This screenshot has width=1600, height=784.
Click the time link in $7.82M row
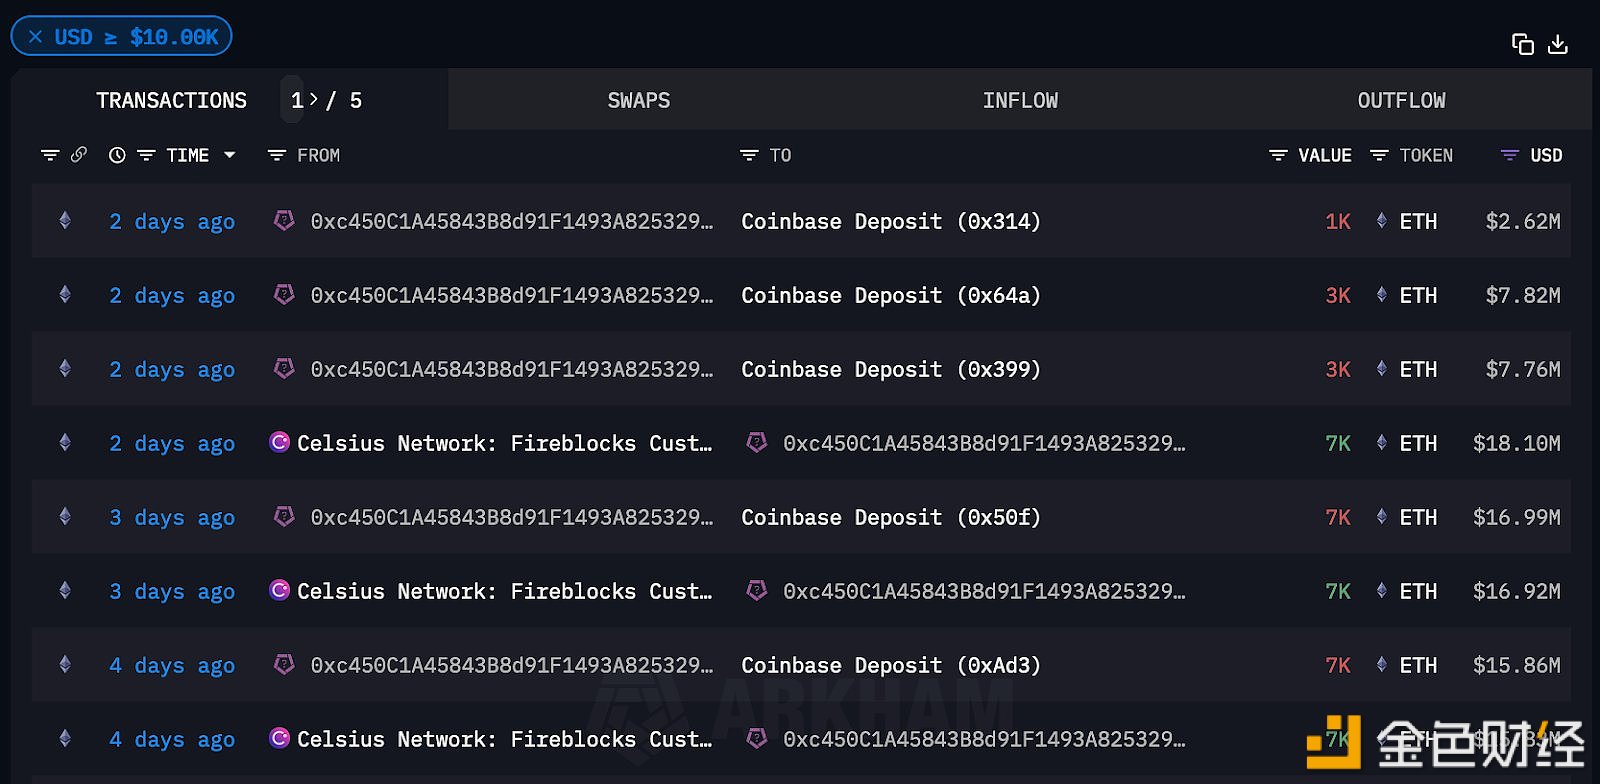coord(172,295)
